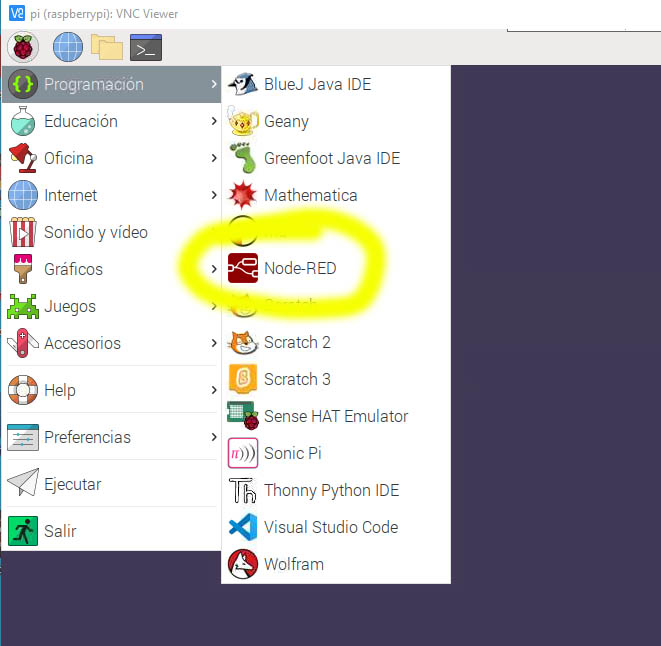Launch the web browser globe icon in taskbar
The width and height of the screenshot is (661, 646).
[x=68, y=47]
